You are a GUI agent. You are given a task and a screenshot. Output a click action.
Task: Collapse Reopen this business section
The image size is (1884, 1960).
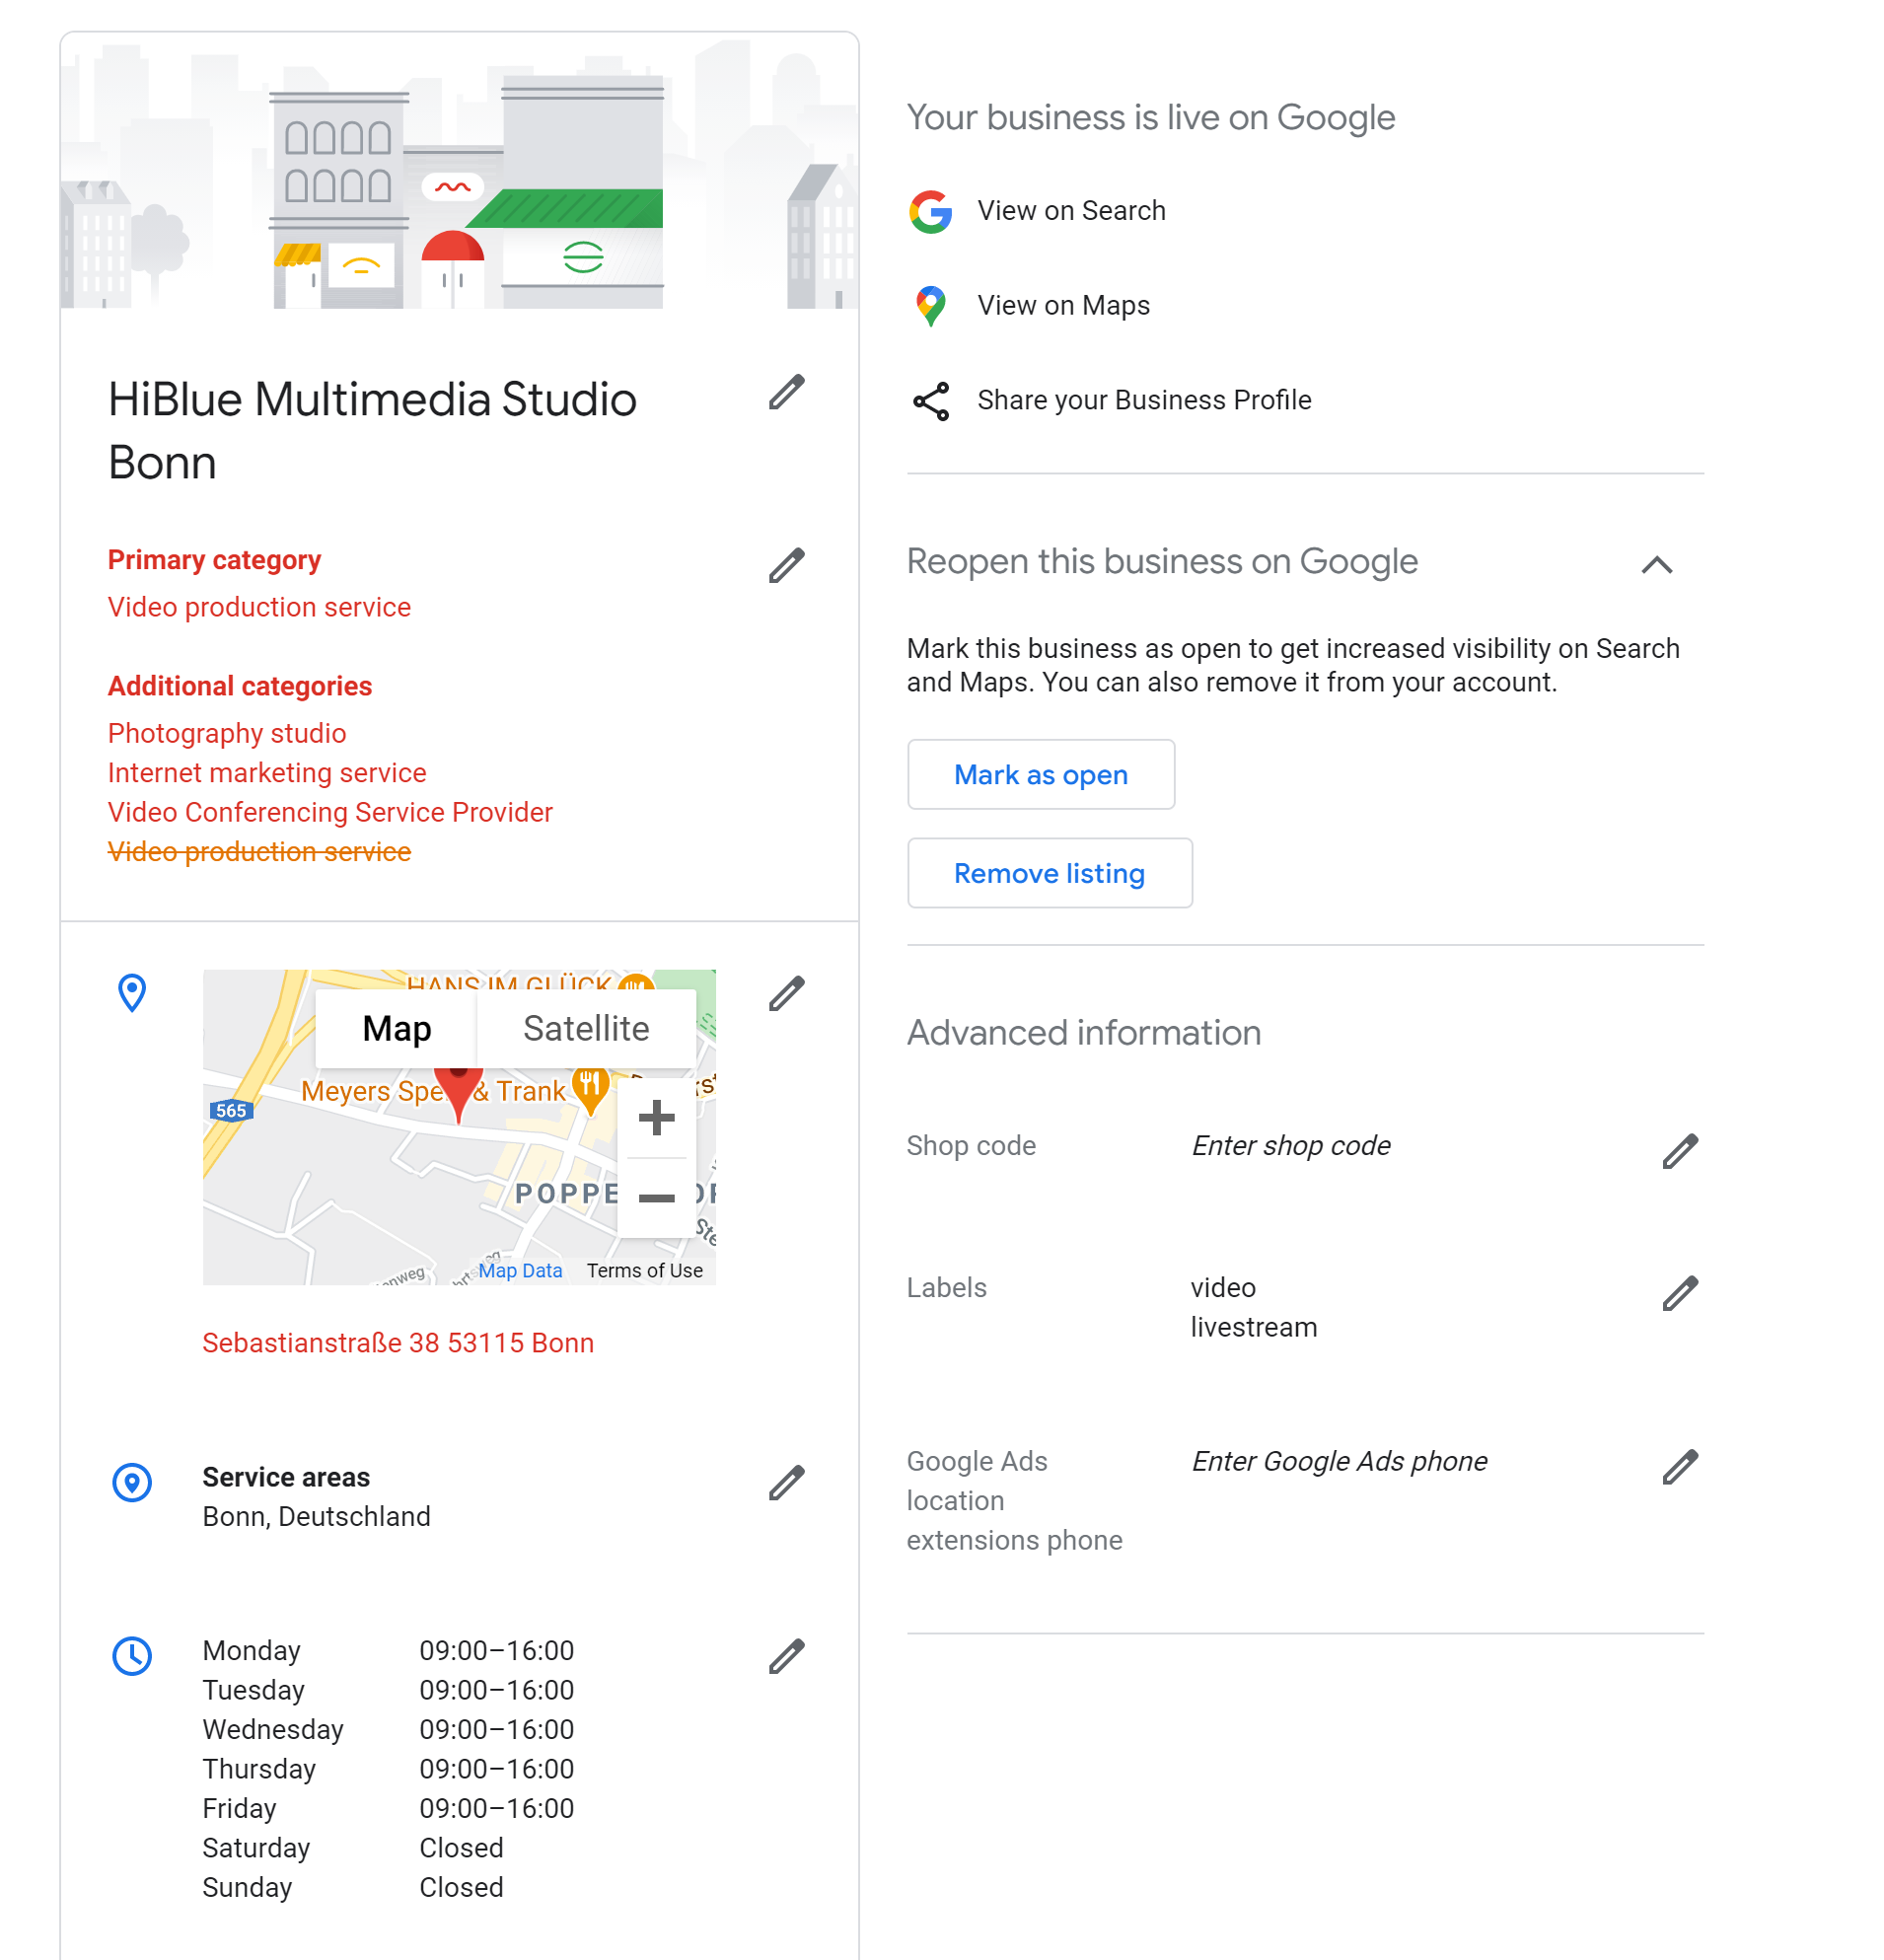click(x=1656, y=565)
